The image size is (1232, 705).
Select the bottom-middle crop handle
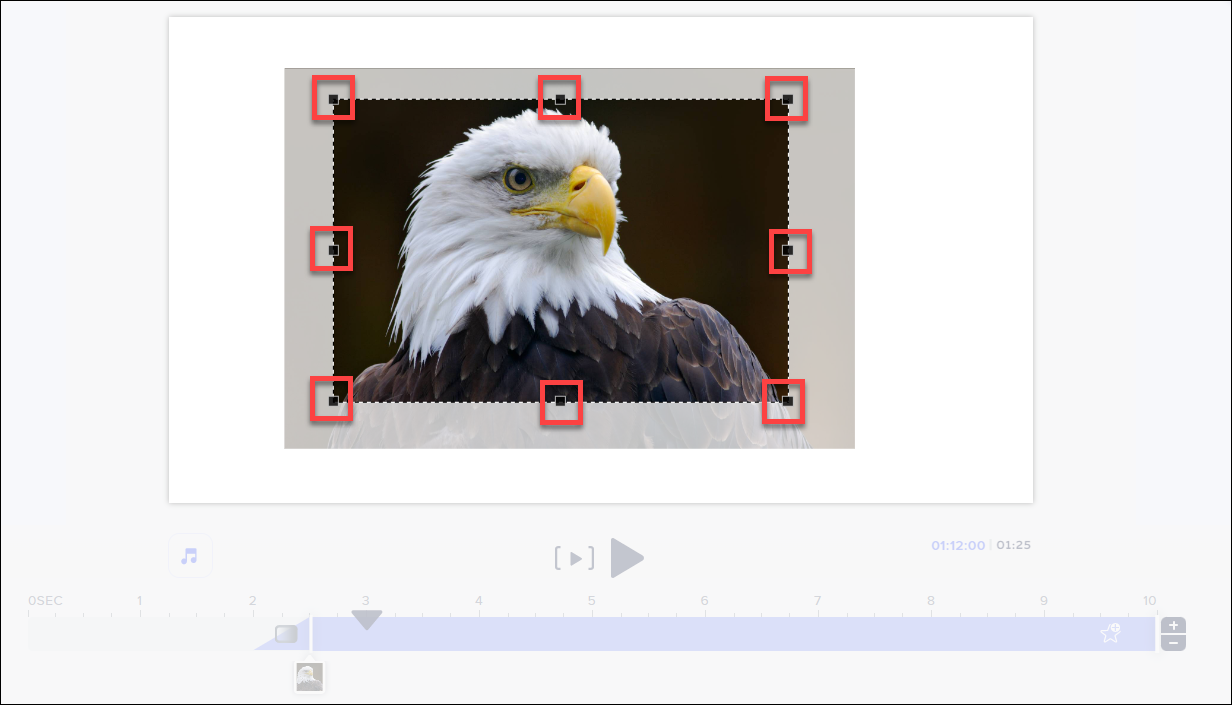(x=562, y=402)
